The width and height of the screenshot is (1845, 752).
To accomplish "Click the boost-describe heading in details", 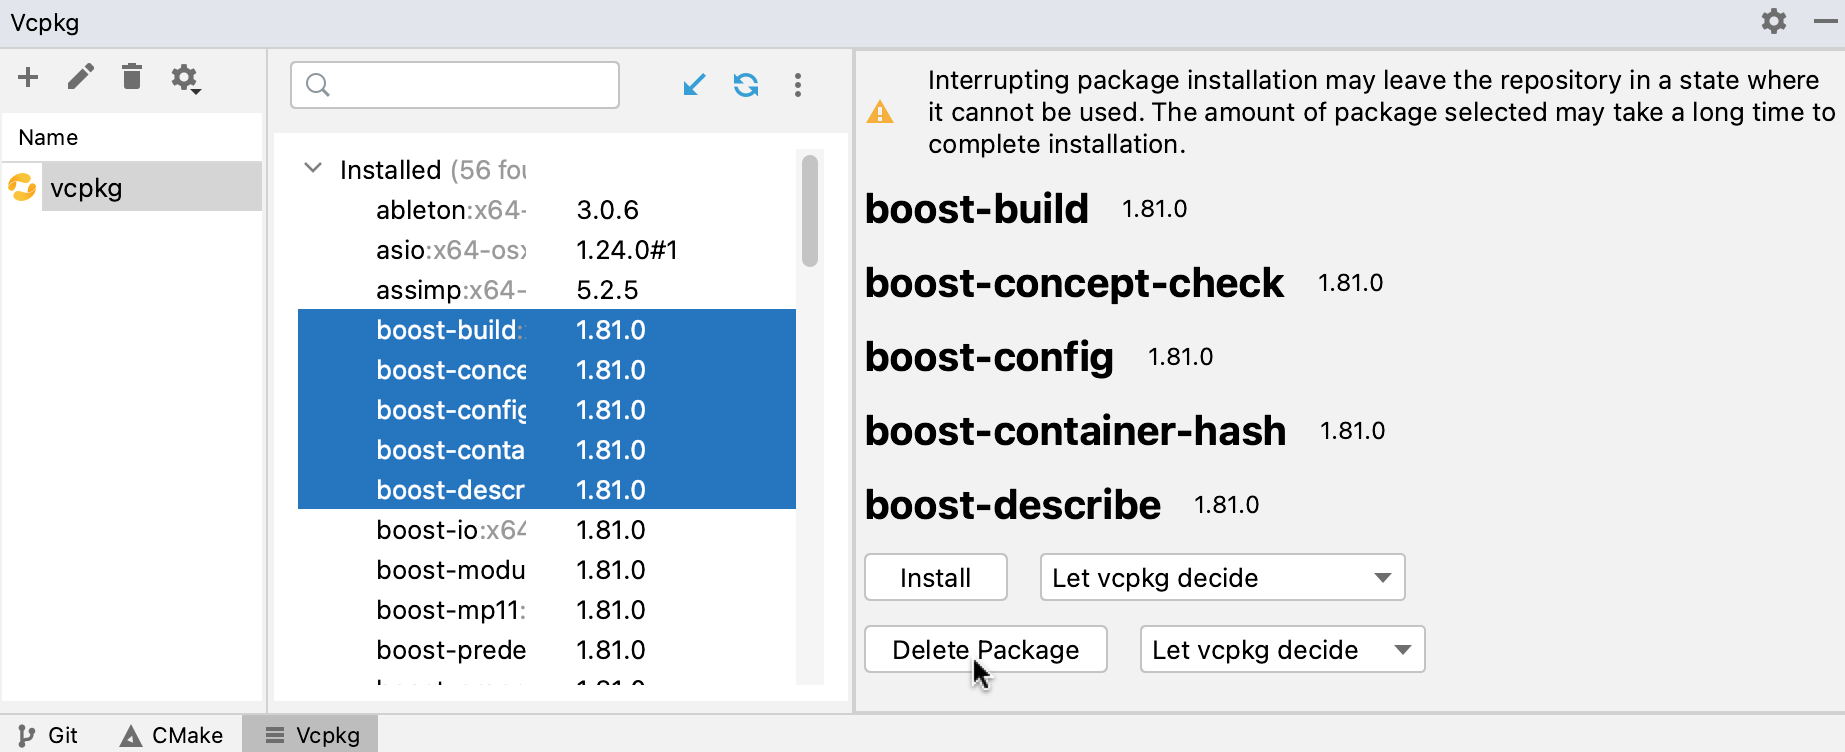I will [1013, 505].
